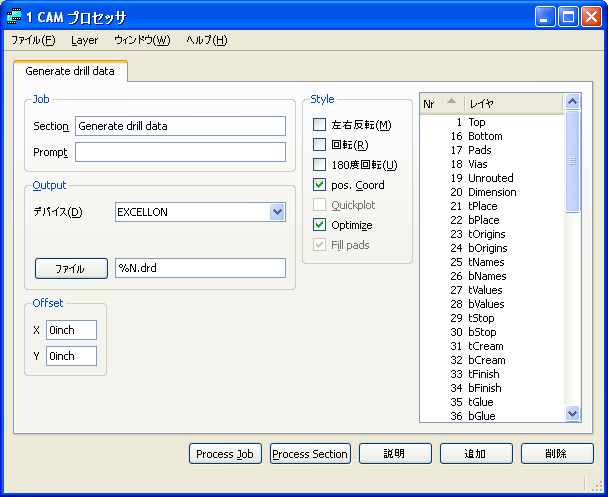The image size is (608, 497).
Task: Open the ファイル(F) menu
Action: 33,40
